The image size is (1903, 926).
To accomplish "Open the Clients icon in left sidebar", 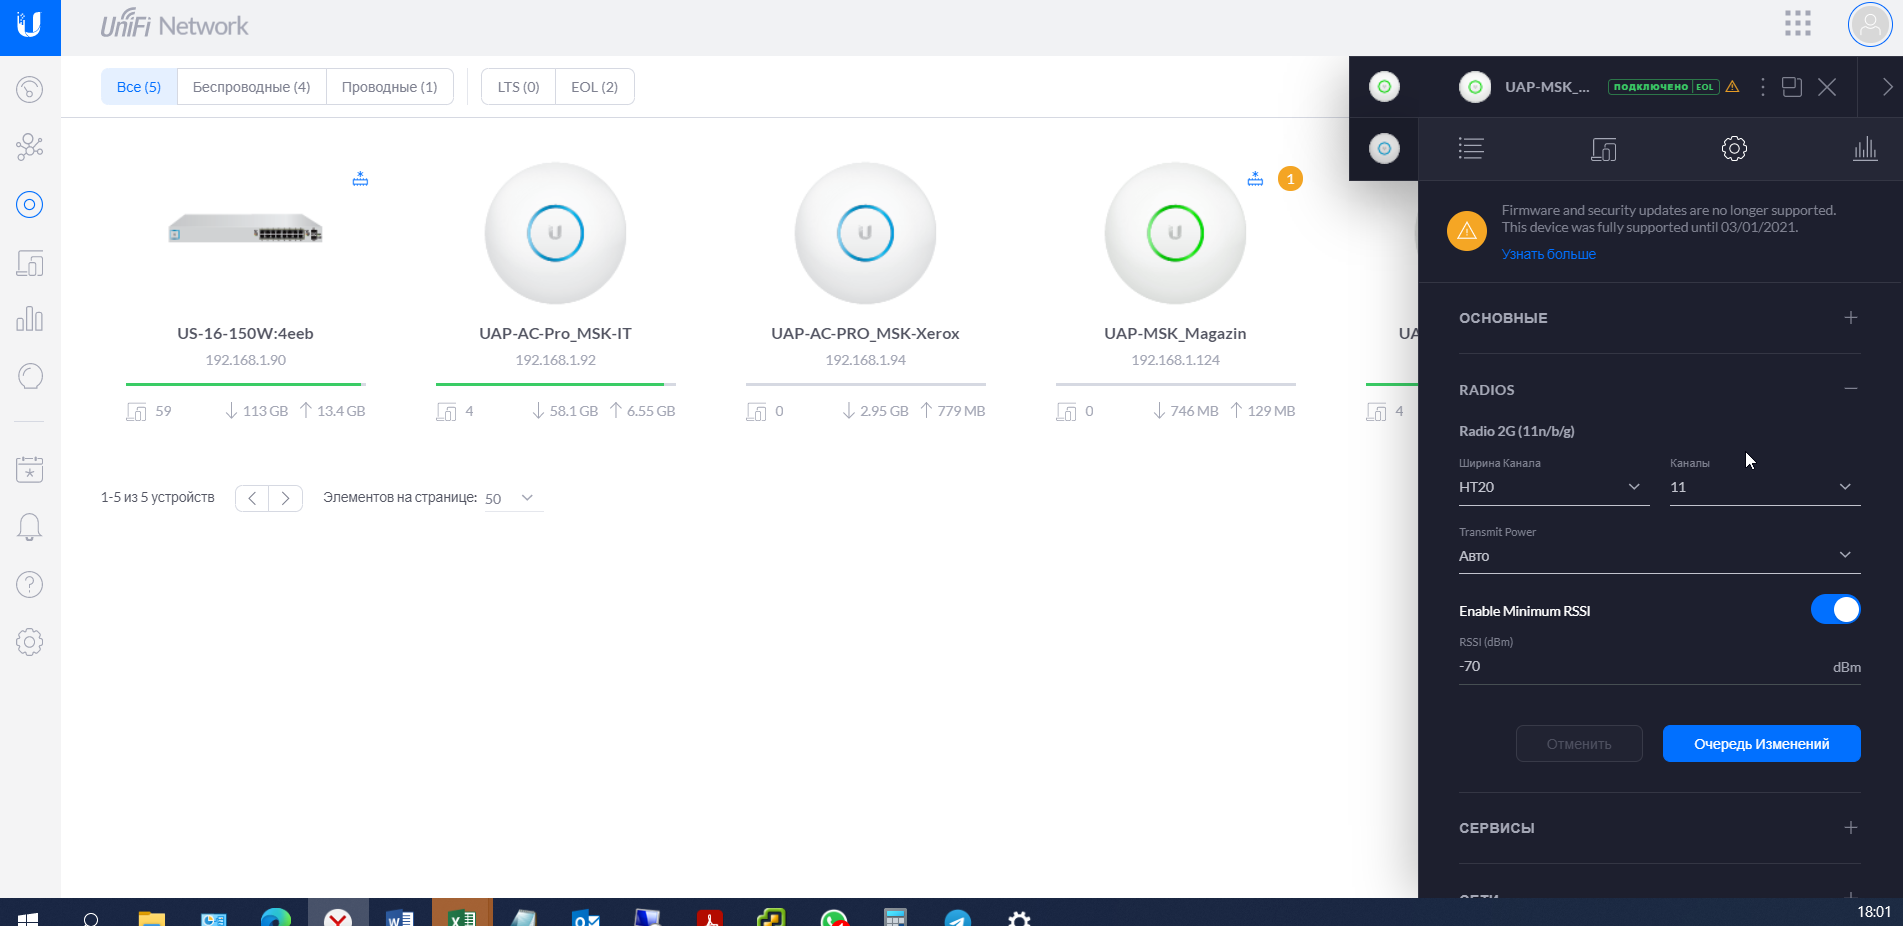I will click(30, 264).
